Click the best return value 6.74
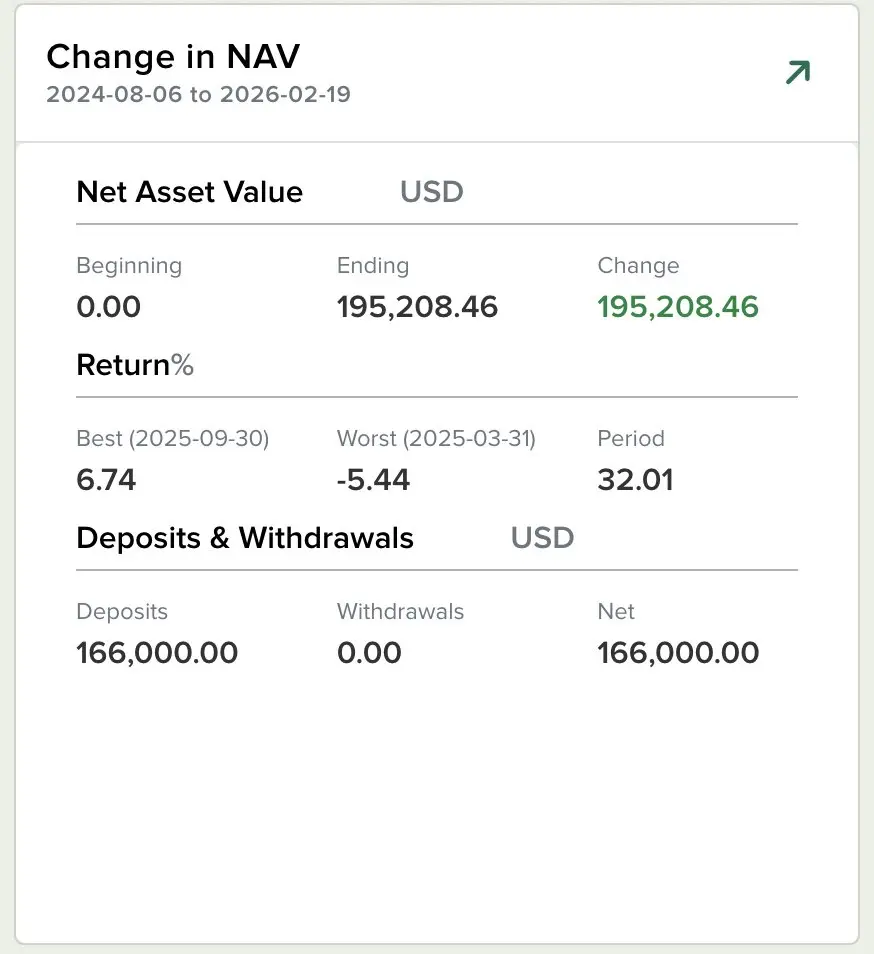874x954 pixels. tap(106, 480)
